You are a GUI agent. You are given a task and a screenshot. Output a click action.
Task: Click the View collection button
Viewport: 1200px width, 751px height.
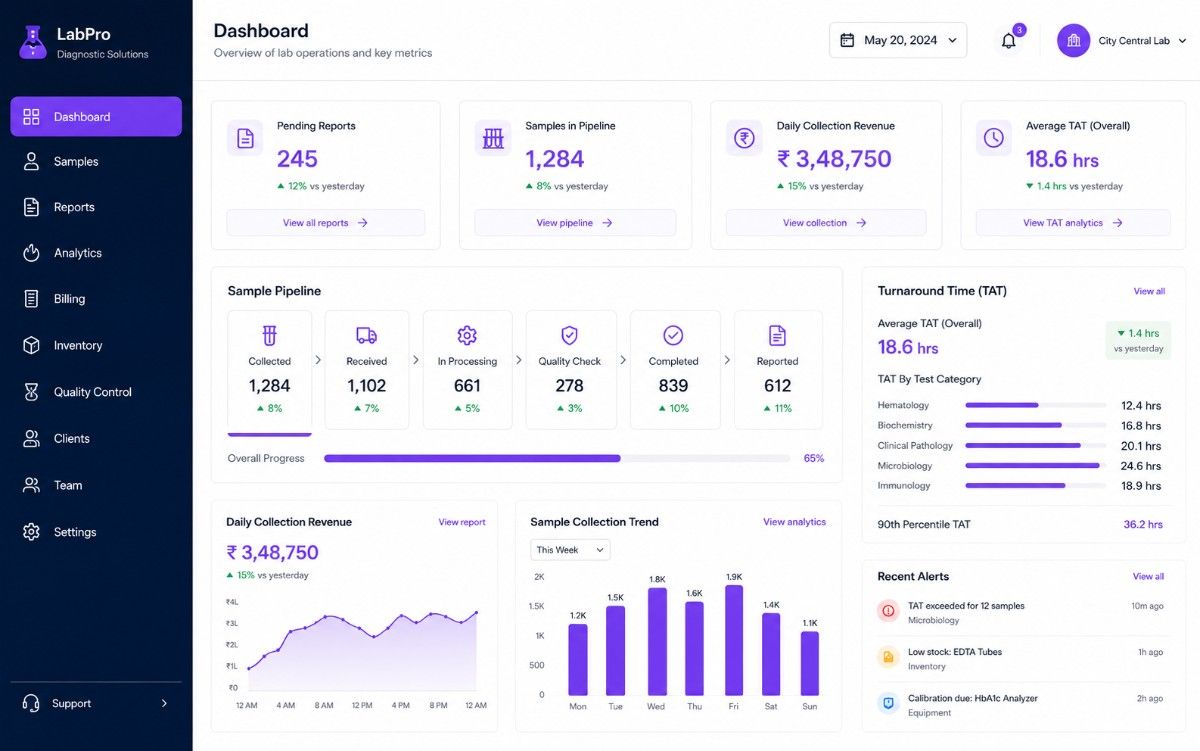tap(826, 223)
